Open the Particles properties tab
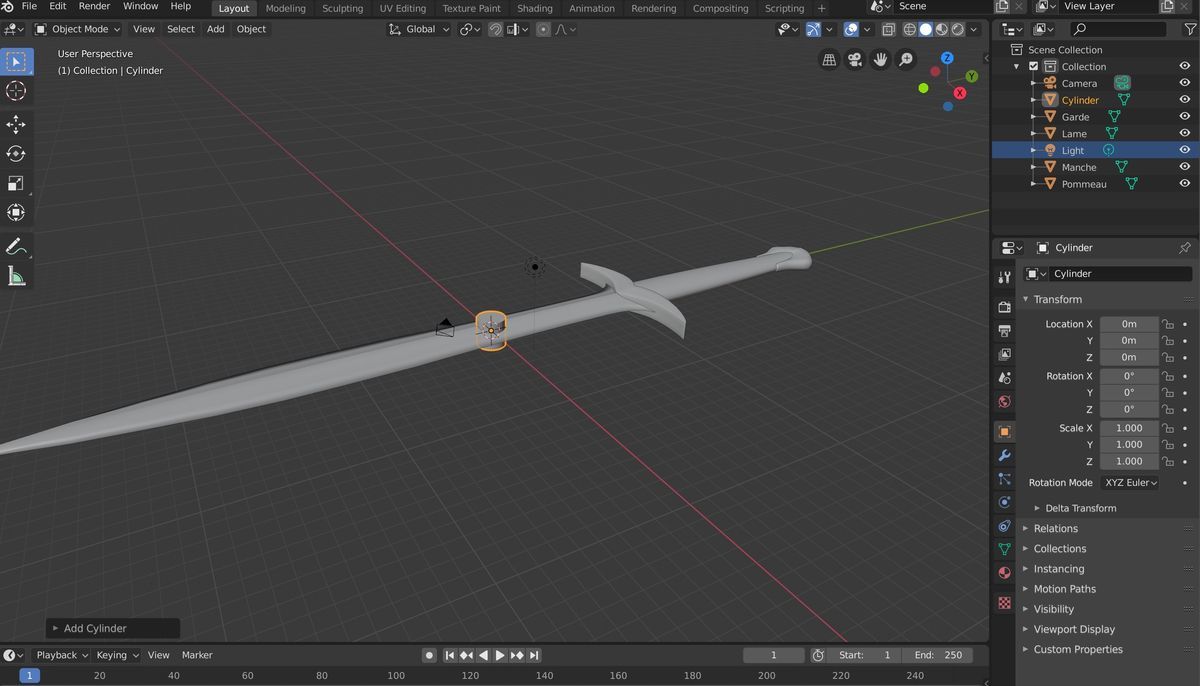The height and width of the screenshot is (686, 1200). (1005, 479)
